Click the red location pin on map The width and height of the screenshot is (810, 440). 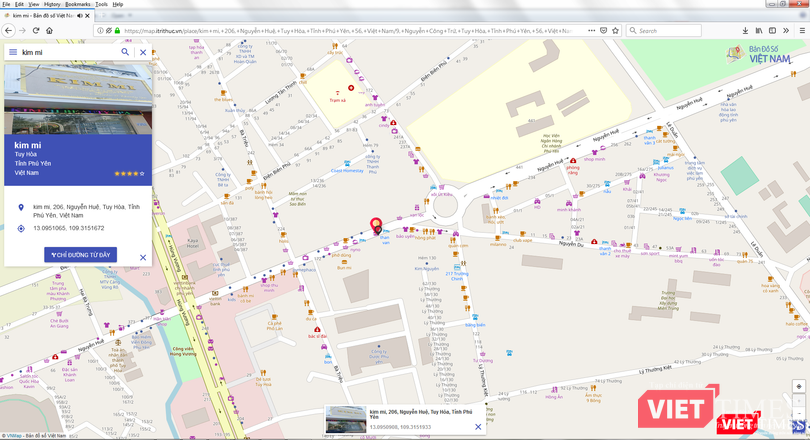pyautogui.click(x=376, y=226)
